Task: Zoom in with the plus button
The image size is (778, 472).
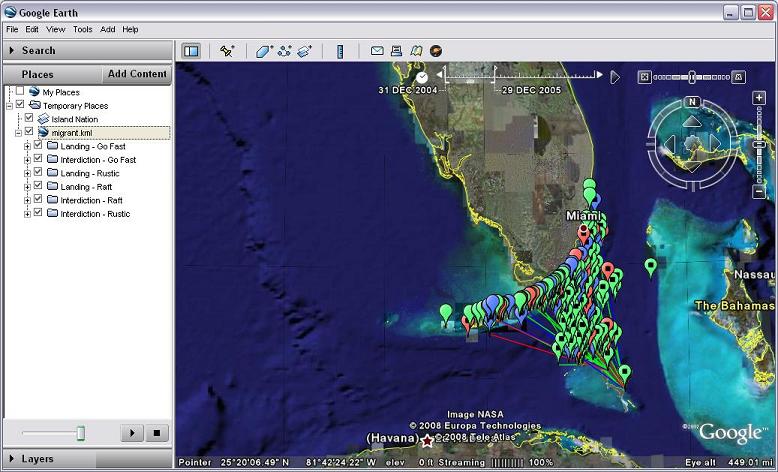Action: [x=759, y=98]
